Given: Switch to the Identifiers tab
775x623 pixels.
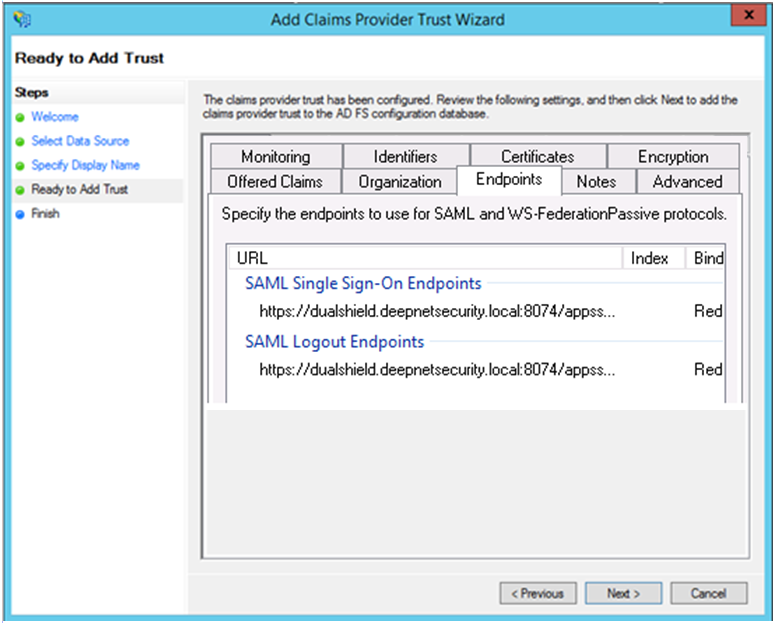Looking at the screenshot, I should click(405, 157).
